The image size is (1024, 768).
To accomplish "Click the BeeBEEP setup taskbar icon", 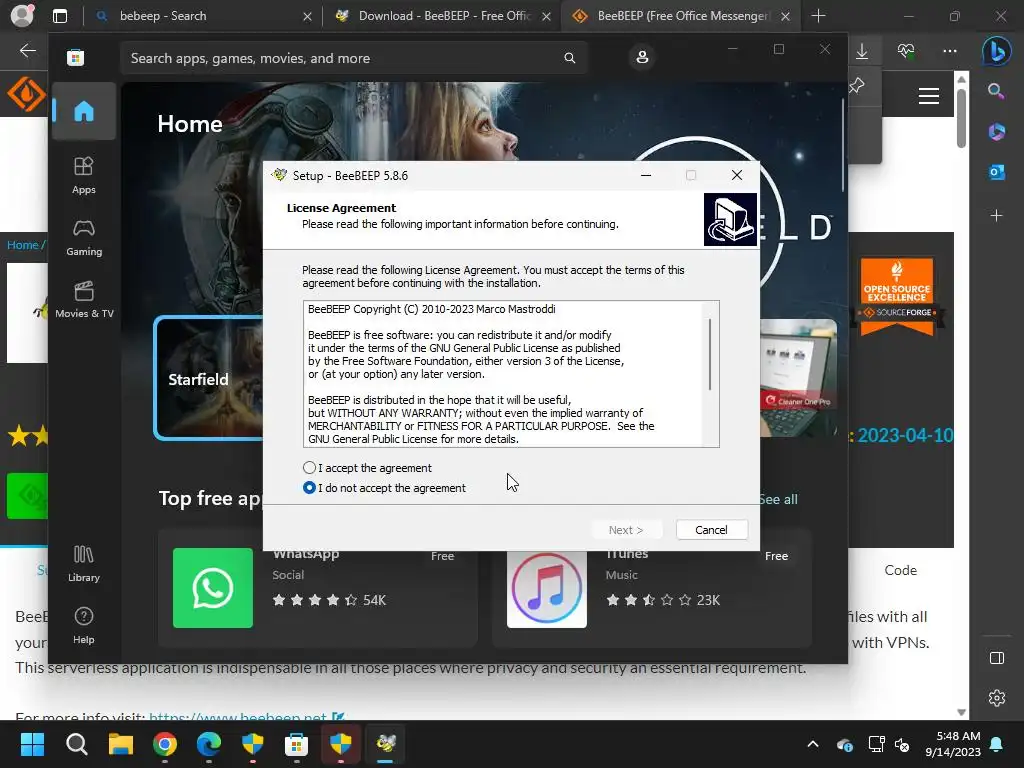I will click(385, 744).
